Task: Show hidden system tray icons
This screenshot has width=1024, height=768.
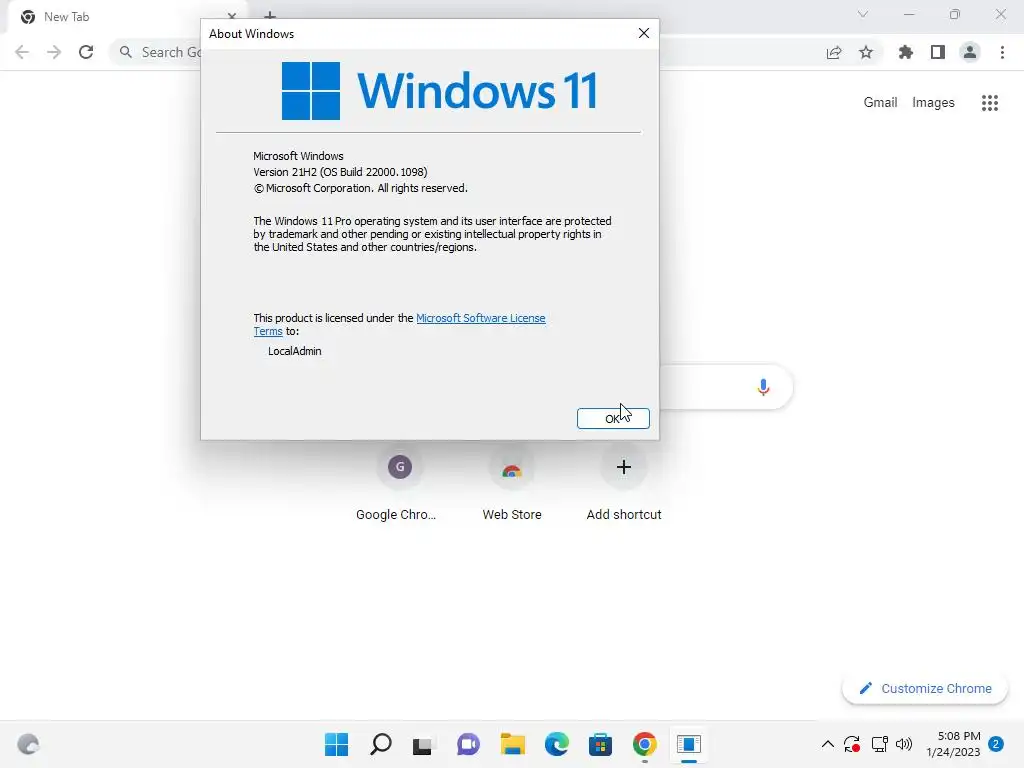Action: point(827,744)
